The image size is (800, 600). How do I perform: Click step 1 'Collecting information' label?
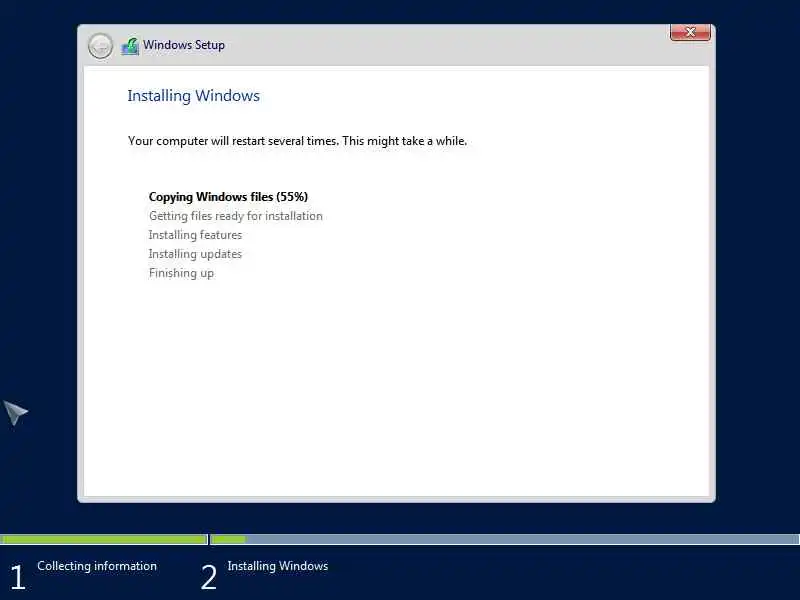click(97, 566)
